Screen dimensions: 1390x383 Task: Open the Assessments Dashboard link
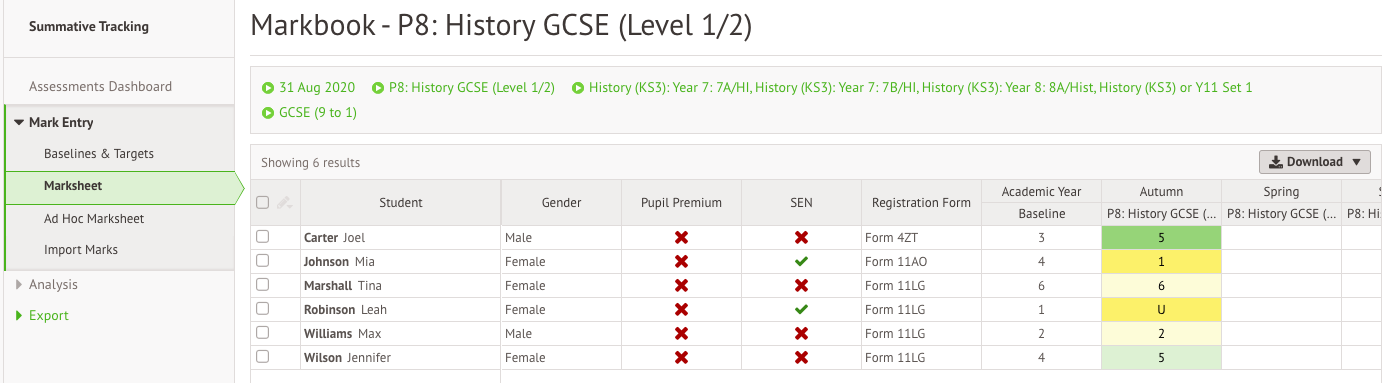tap(100, 87)
